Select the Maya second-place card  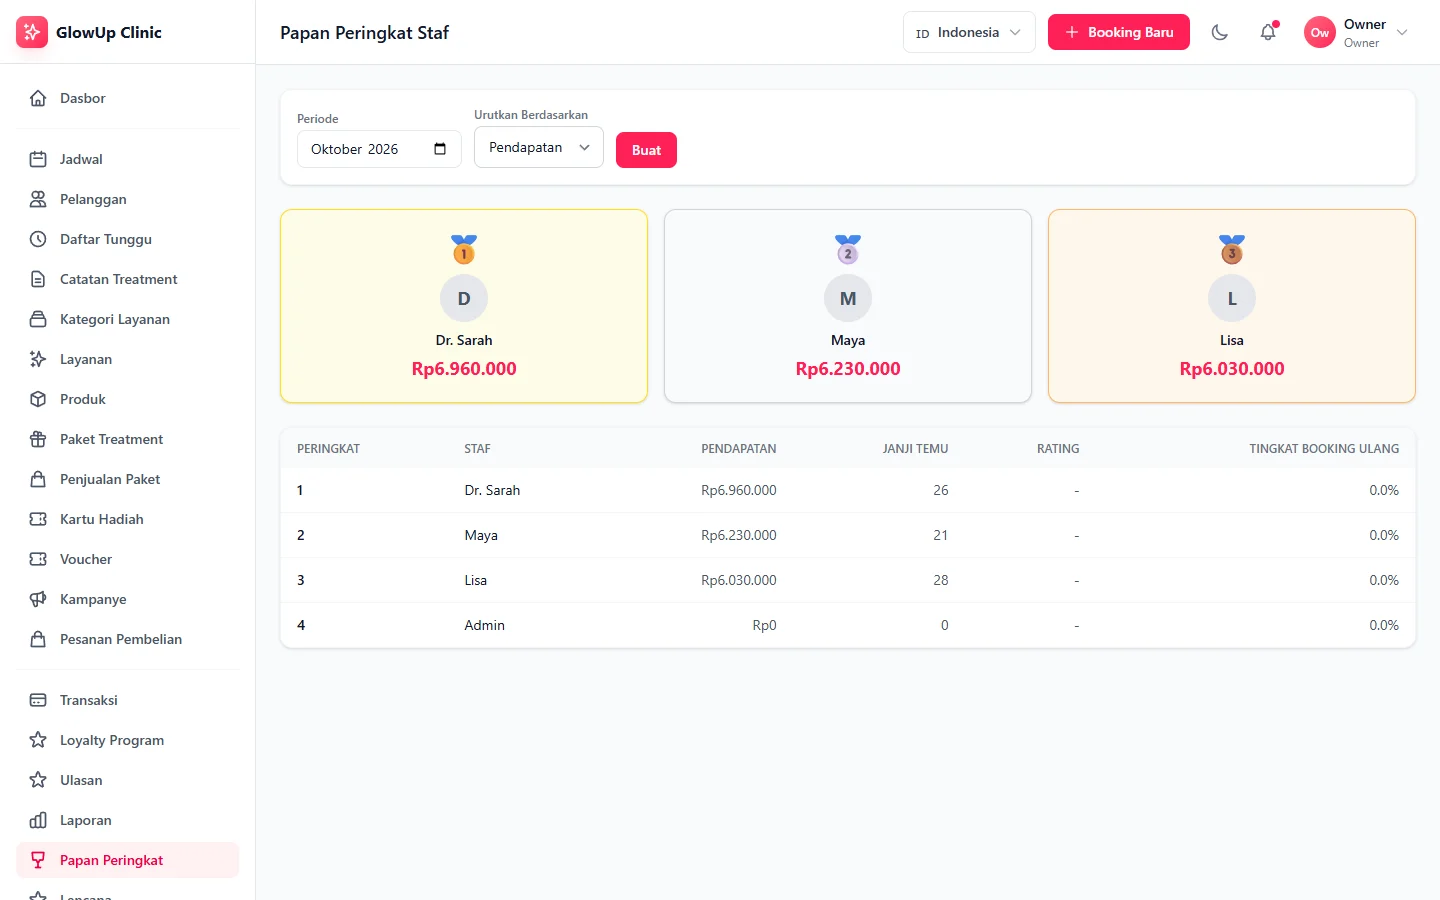[x=848, y=306]
